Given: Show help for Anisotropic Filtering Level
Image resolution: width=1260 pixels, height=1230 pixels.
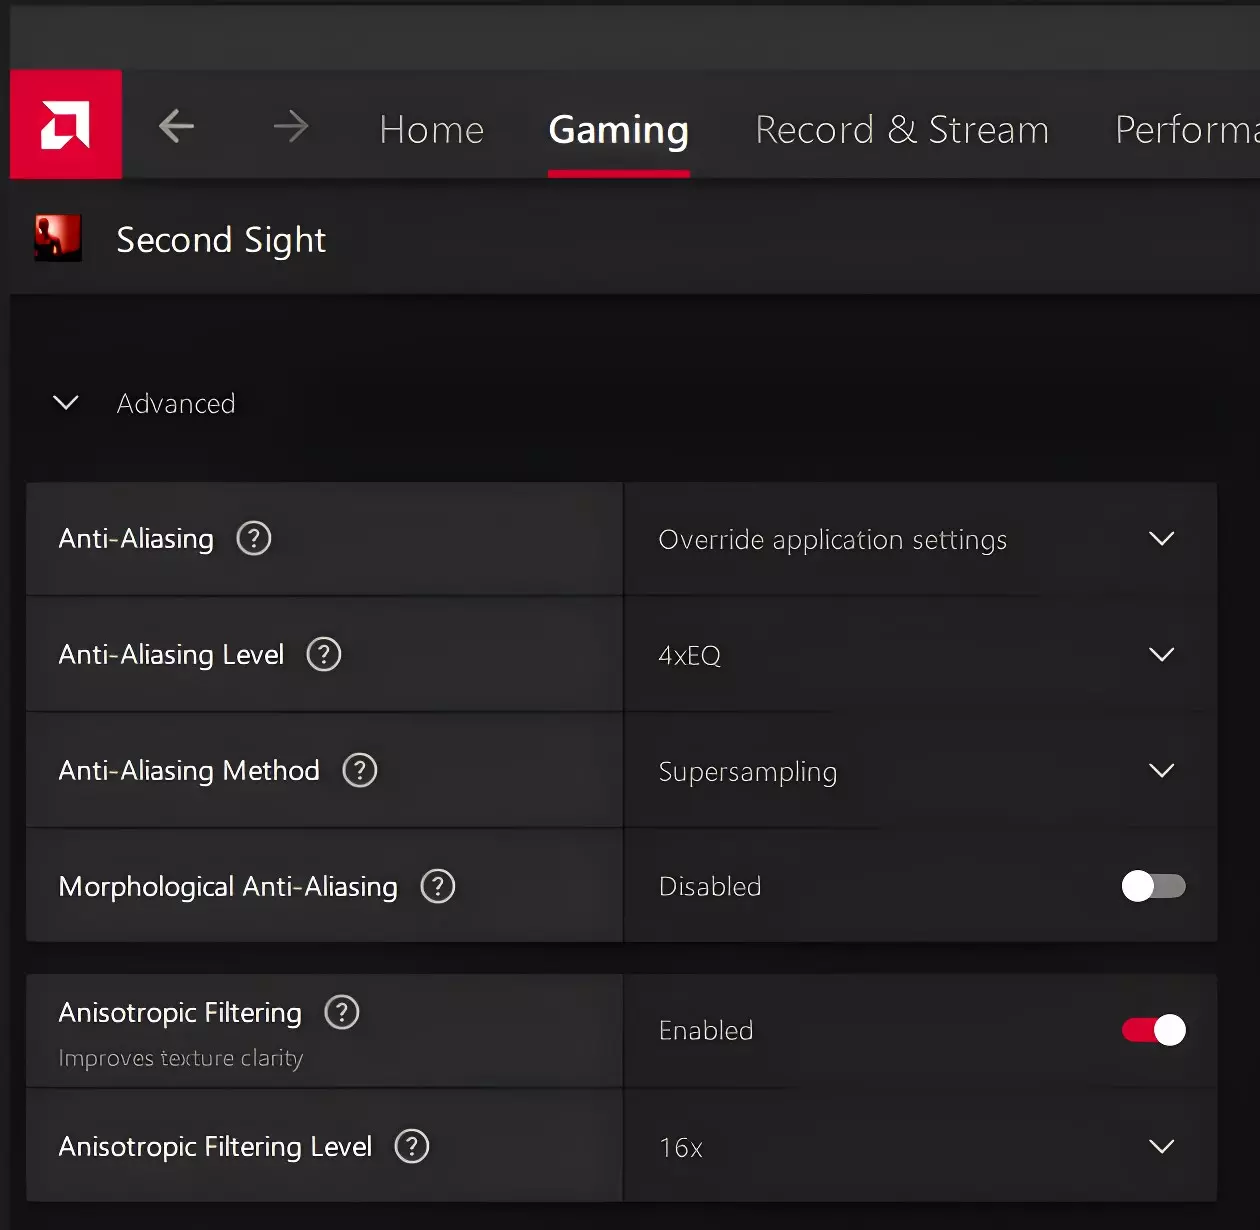Looking at the screenshot, I should click(x=412, y=1146).
